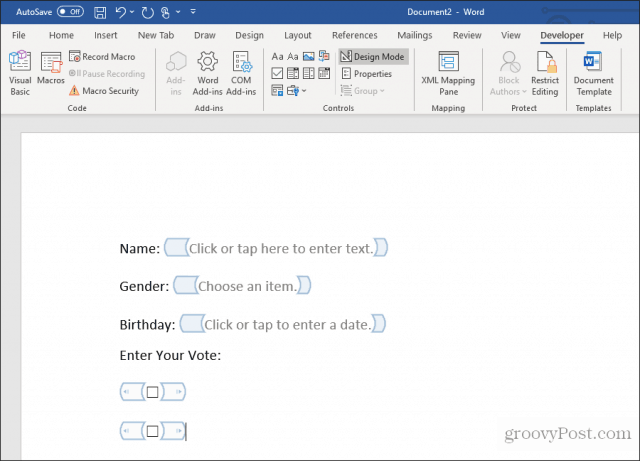Viewport: 640px width, 461px height.
Task: Switch to the References tab
Action: pos(355,35)
